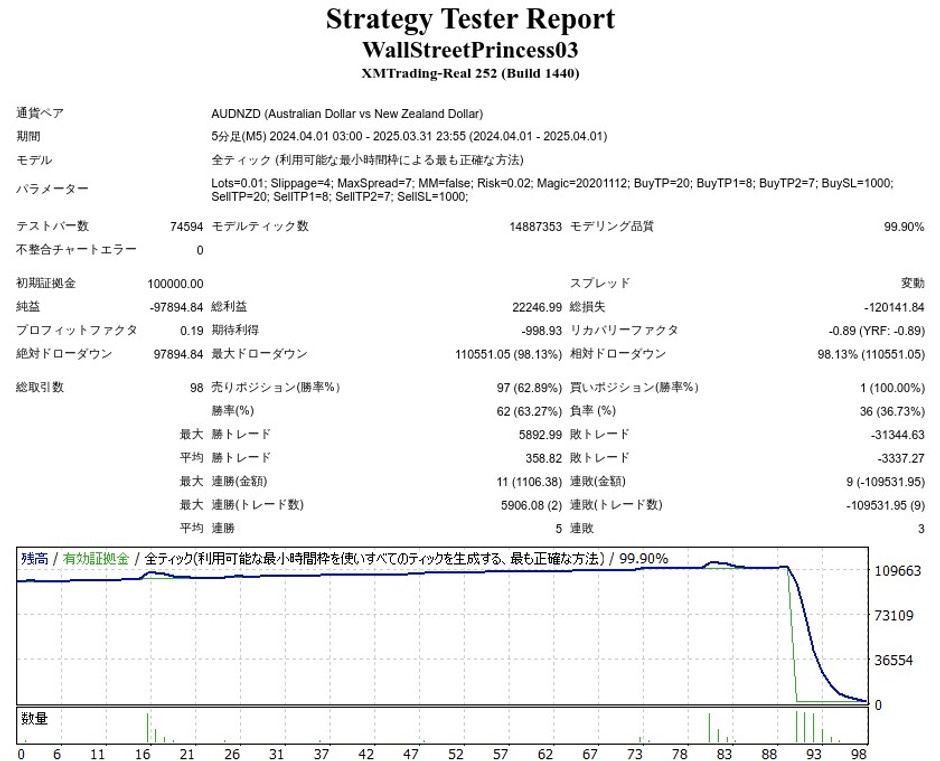Click largest losing trade -31344.63
Viewport: 940px width, 761px height.
[x=897, y=435]
